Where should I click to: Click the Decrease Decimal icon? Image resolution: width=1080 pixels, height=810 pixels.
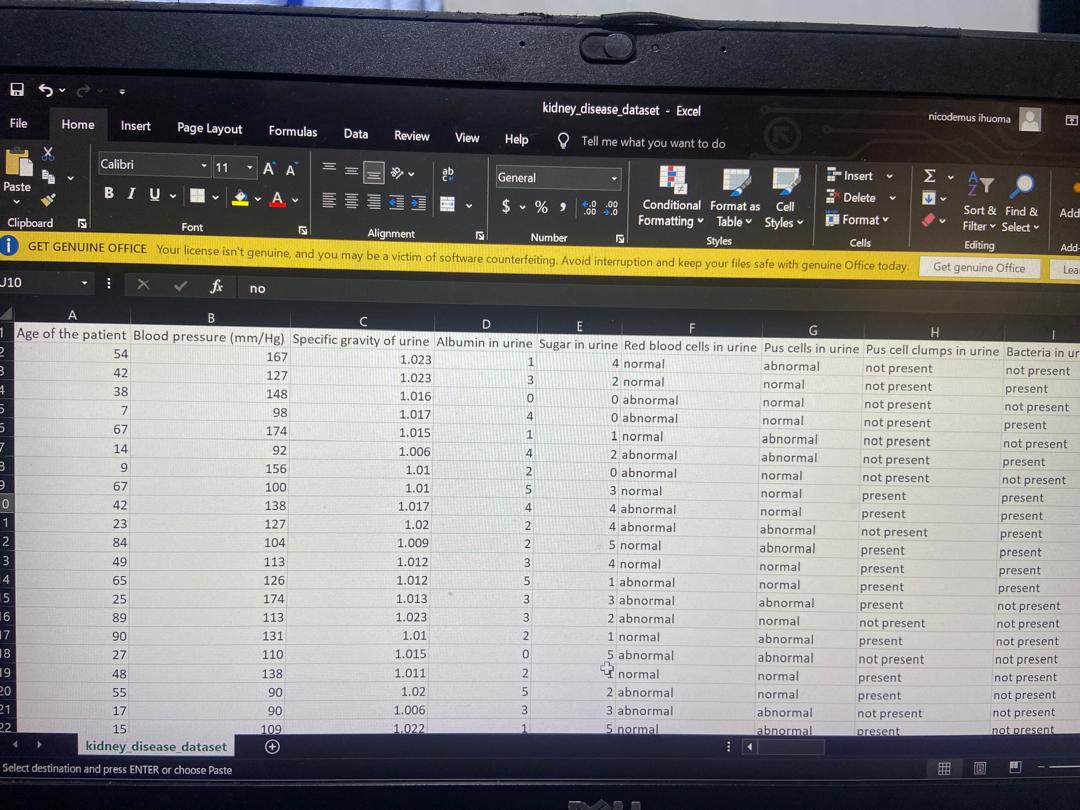click(x=612, y=208)
